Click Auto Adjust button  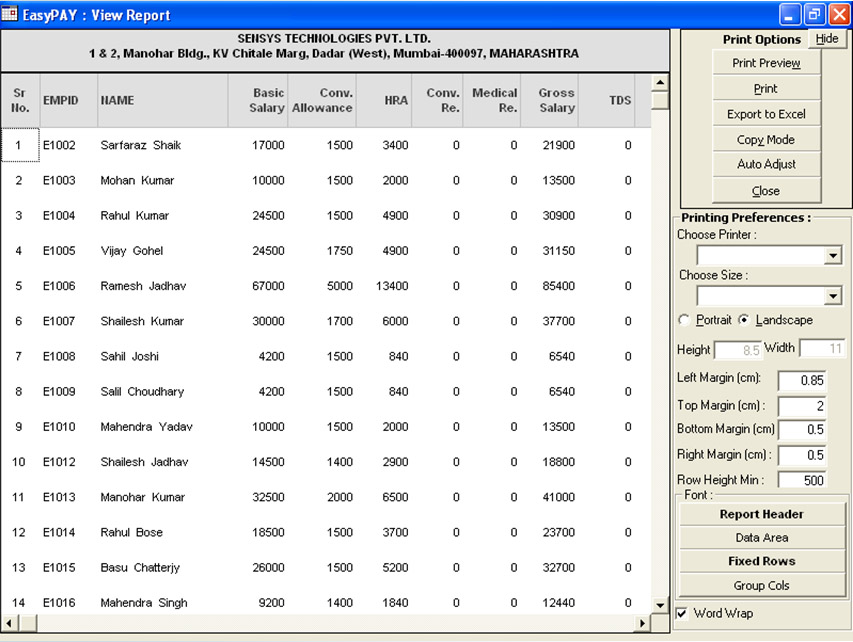click(766, 164)
